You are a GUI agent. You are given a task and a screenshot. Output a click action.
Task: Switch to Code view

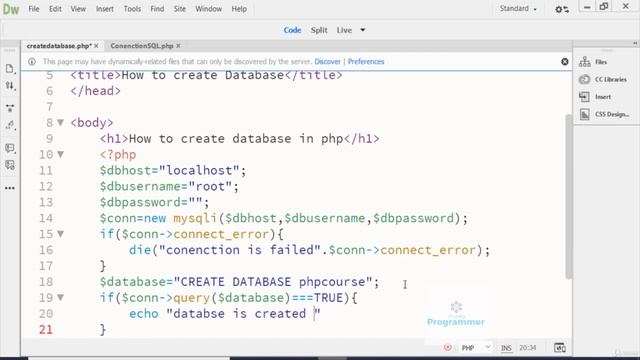[292, 30]
